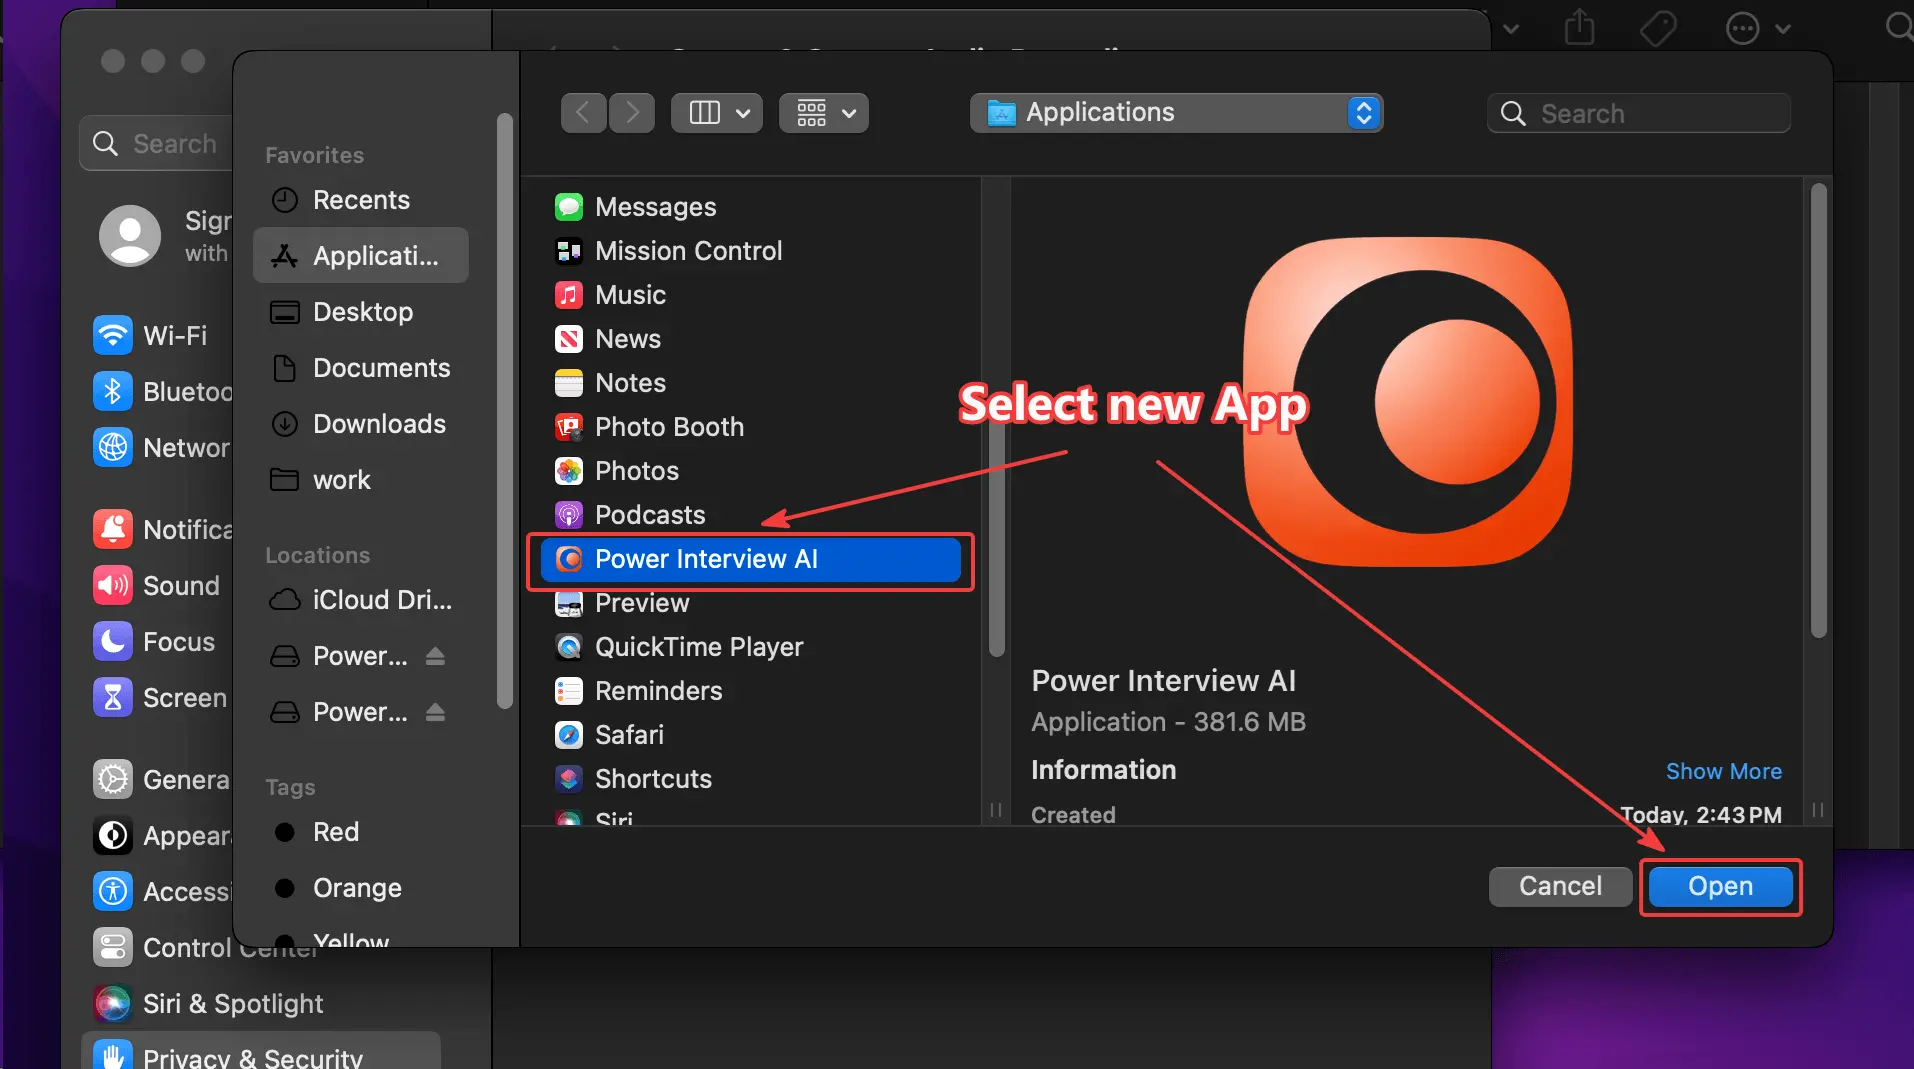Click the dialog Search field

[x=1638, y=113]
